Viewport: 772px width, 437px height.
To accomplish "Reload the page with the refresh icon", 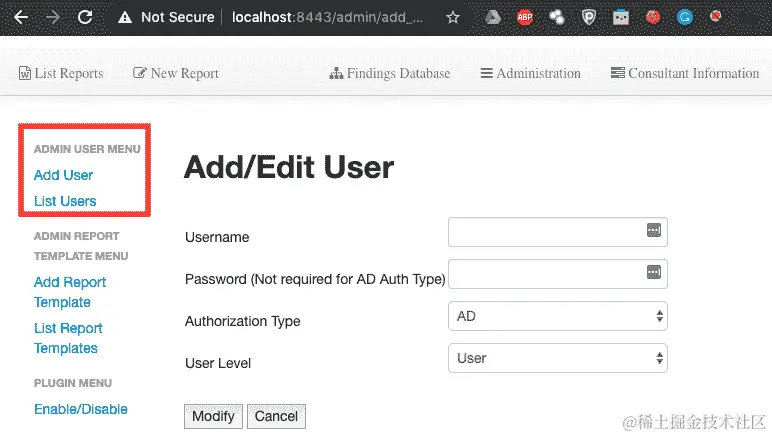I will point(85,17).
